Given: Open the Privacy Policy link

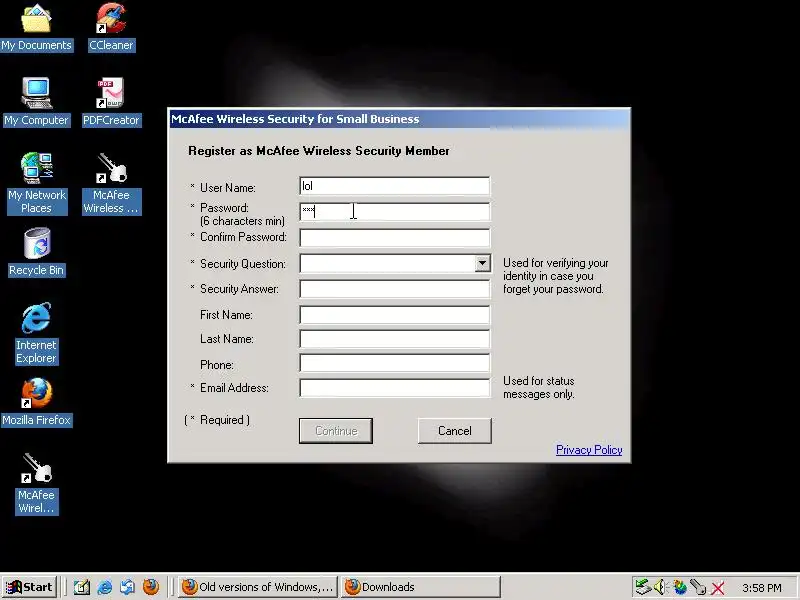Looking at the screenshot, I should pyautogui.click(x=589, y=449).
